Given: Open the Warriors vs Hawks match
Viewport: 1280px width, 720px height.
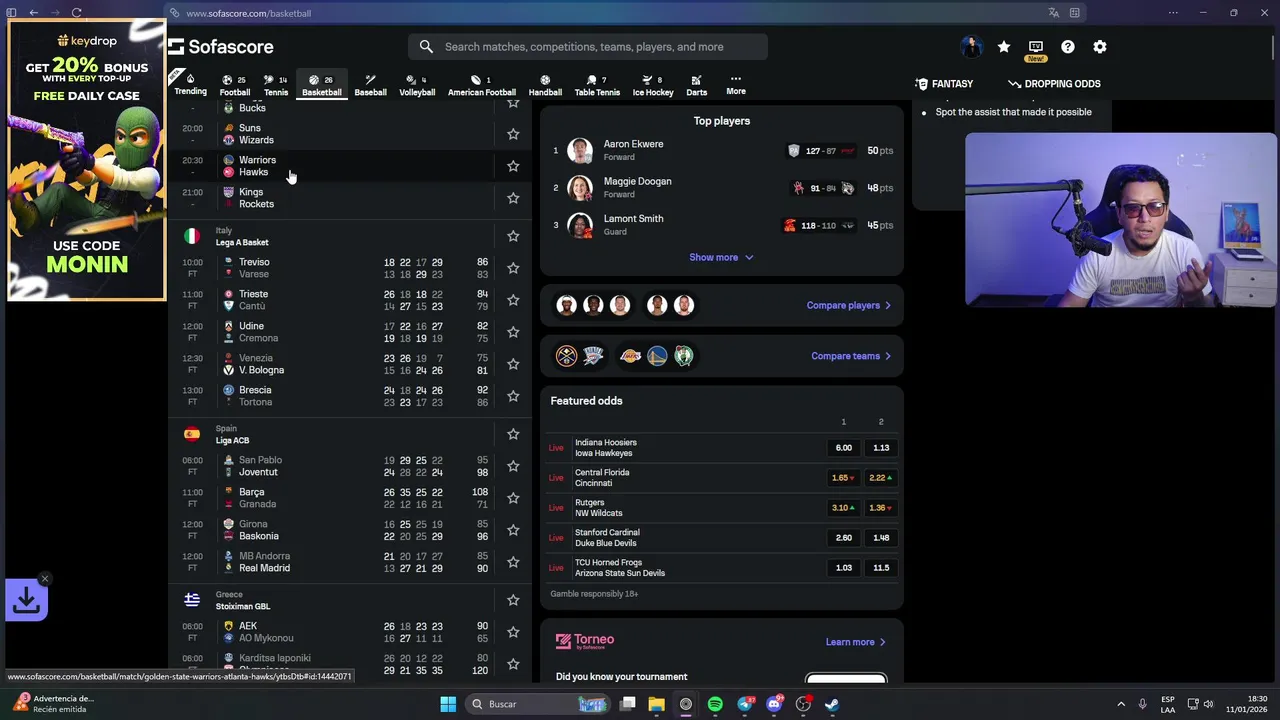Looking at the screenshot, I should click(350, 166).
